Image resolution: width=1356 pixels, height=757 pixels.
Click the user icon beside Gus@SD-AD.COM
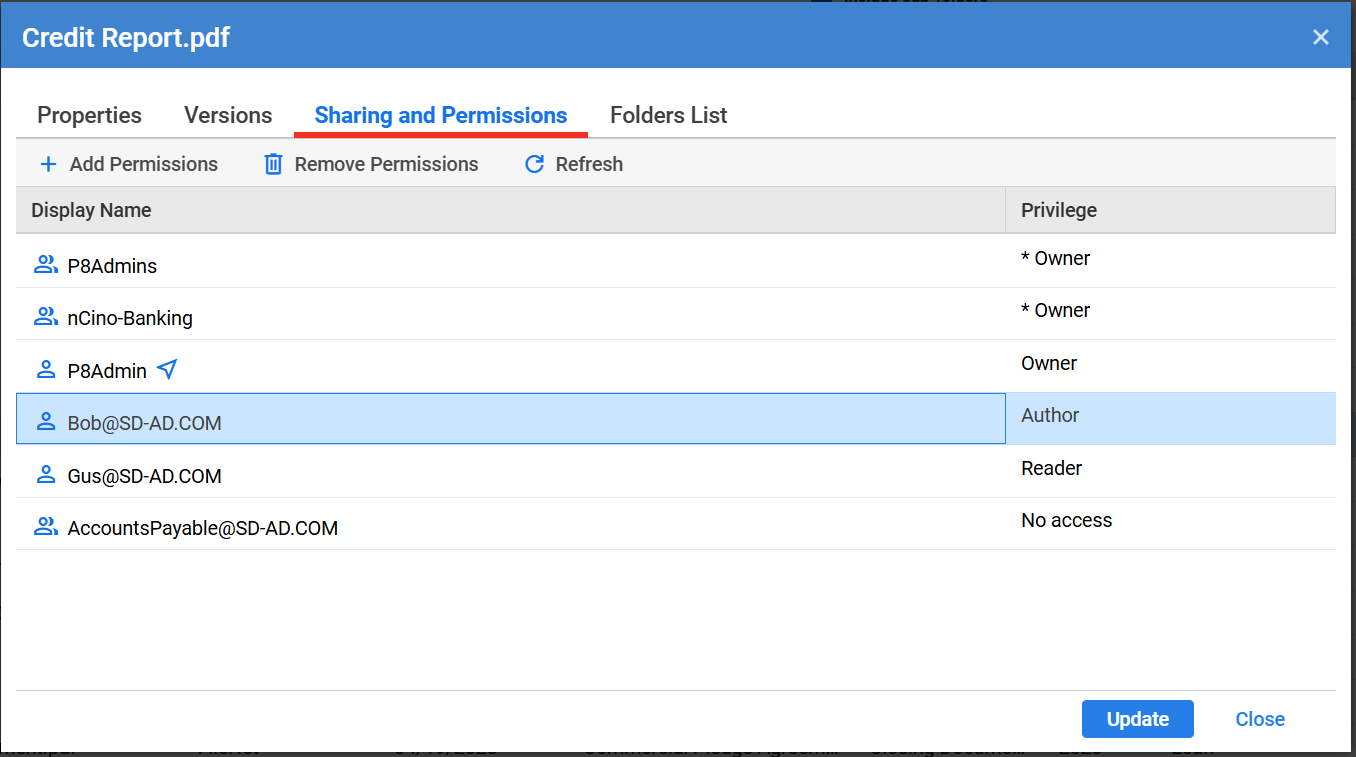coord(46,475)
